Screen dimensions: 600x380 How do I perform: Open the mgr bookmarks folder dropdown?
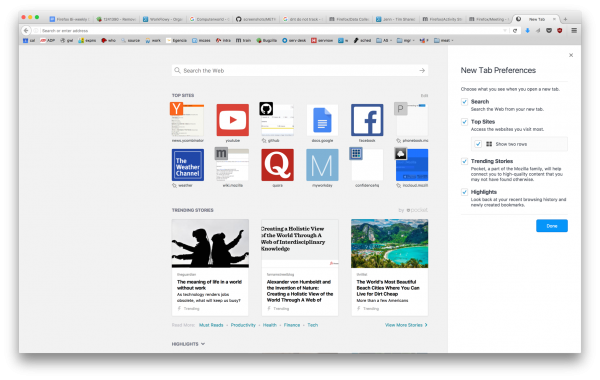[x=406, y=40]
